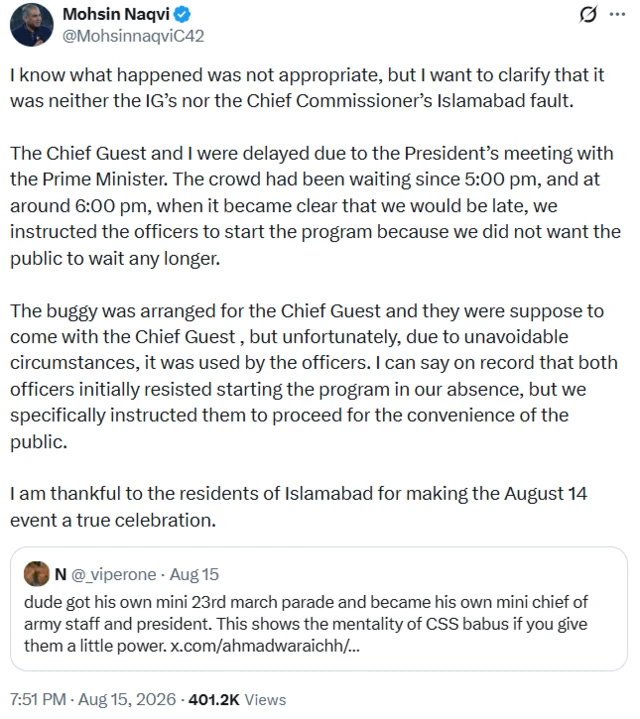Viewport: 640px width, 719px height.
Task: Click the quoted tweet's Aug 15 date
Action: point(194,575)
